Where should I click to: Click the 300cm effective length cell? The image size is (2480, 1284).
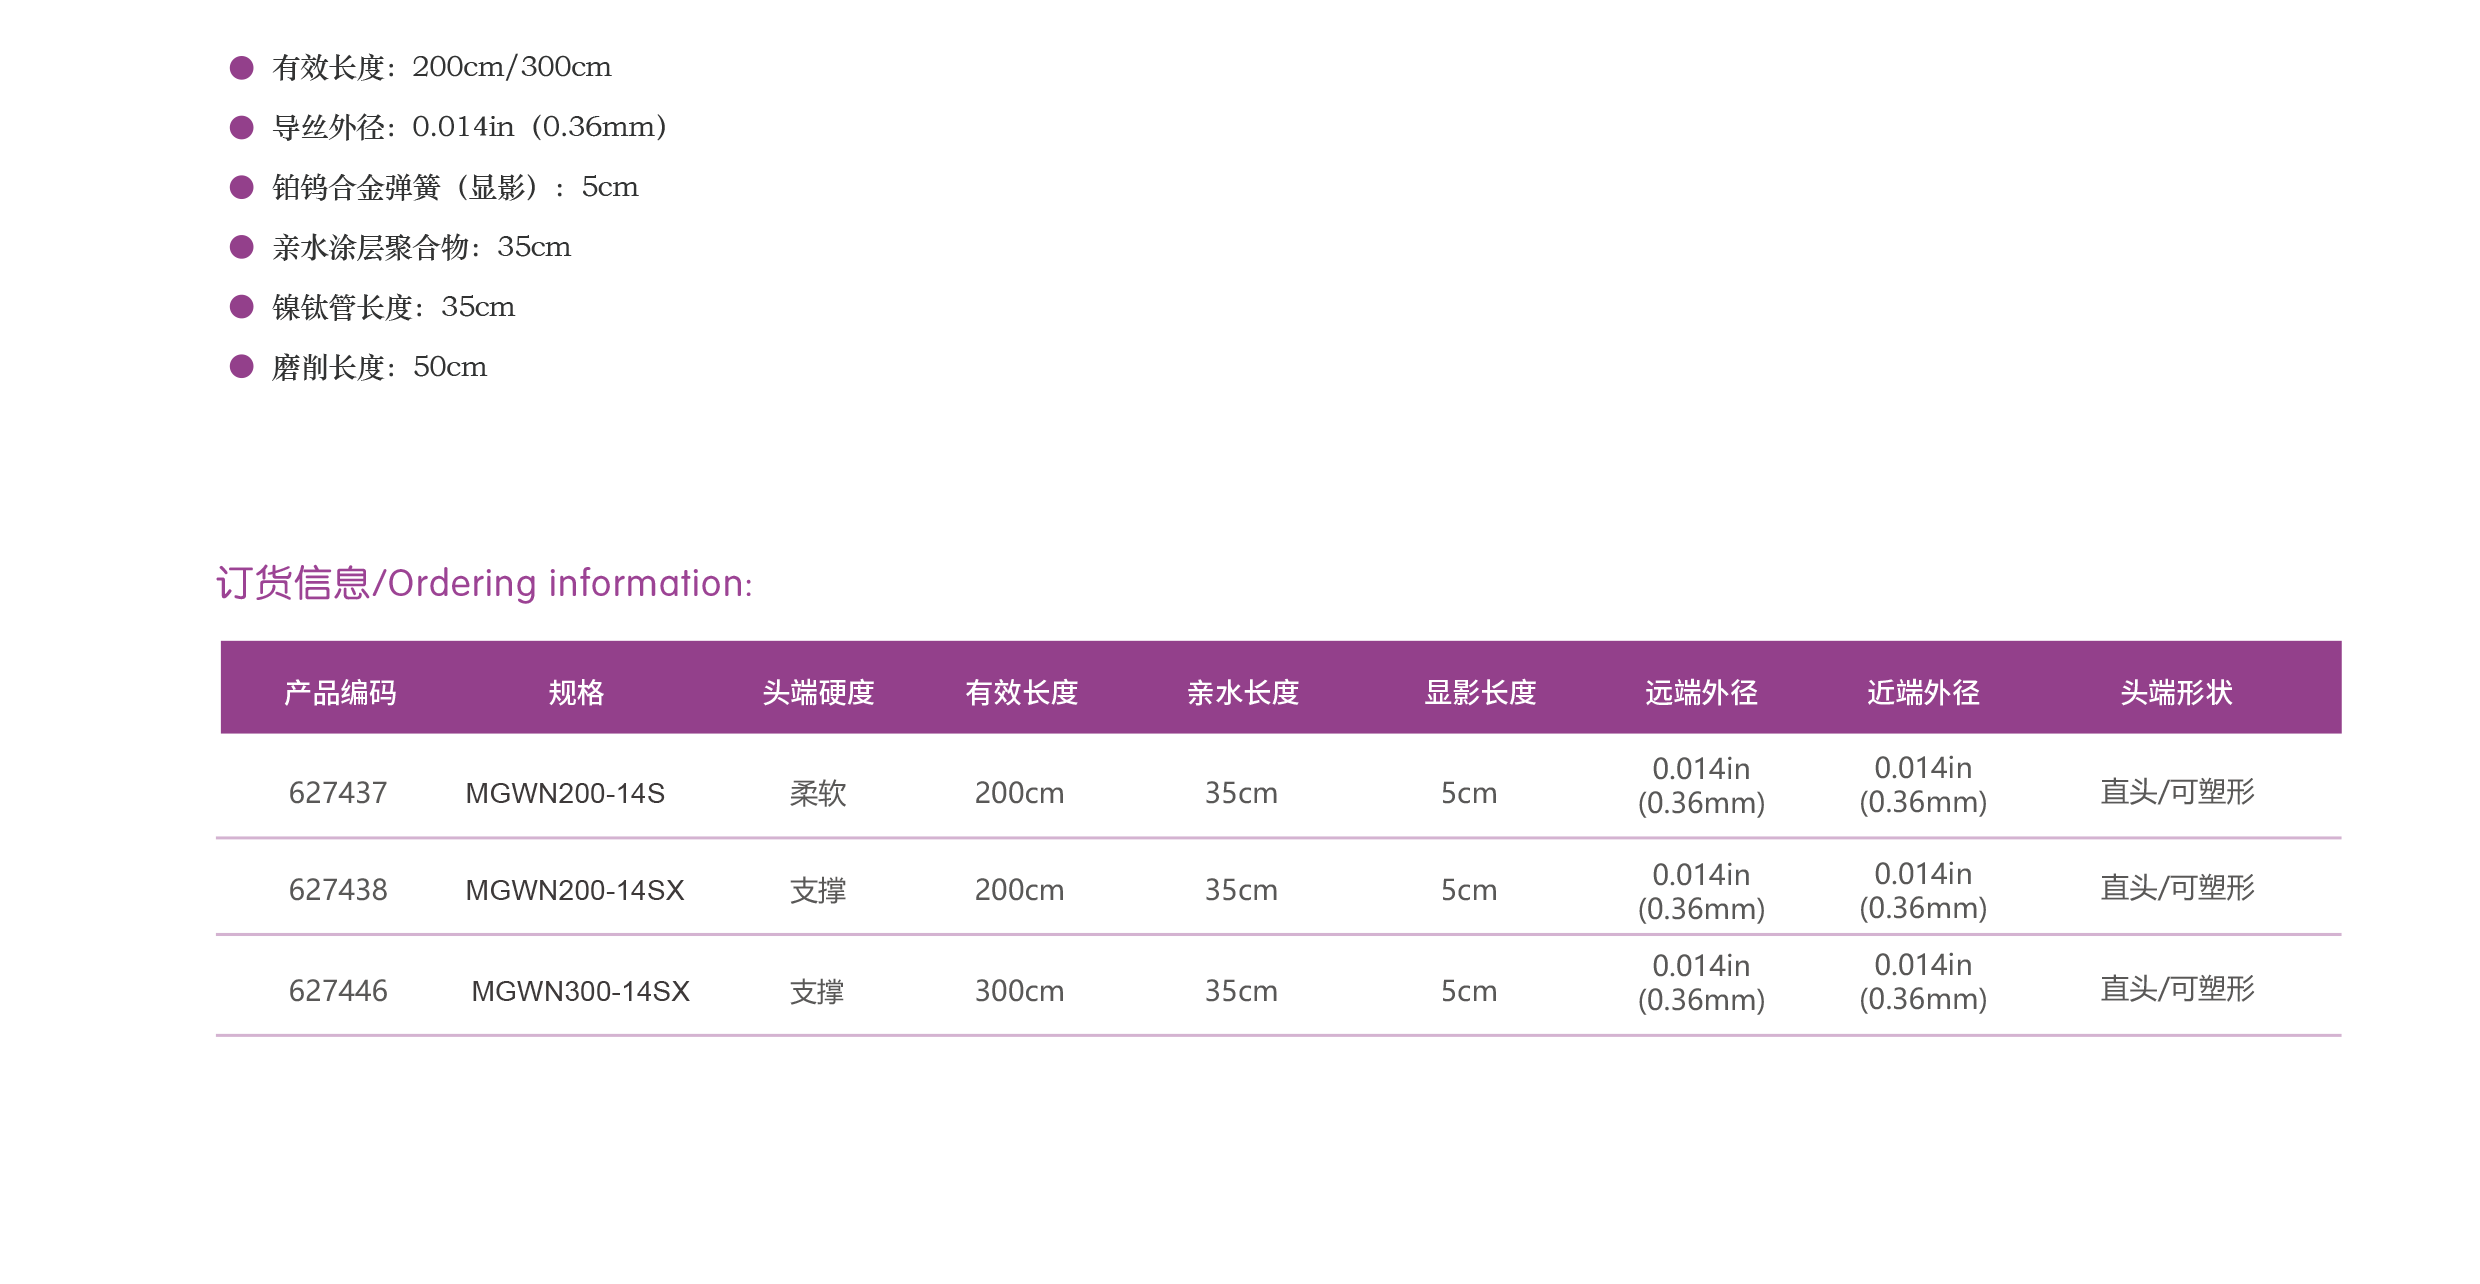click(x=1019, y=991)
